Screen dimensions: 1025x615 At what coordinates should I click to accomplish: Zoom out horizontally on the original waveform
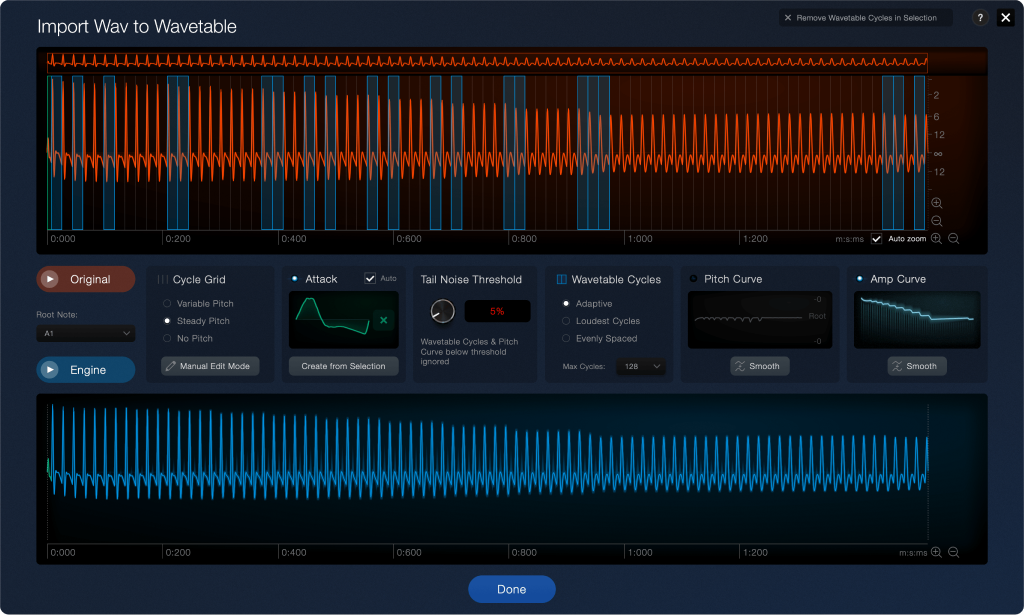click(x=951, y=238)
